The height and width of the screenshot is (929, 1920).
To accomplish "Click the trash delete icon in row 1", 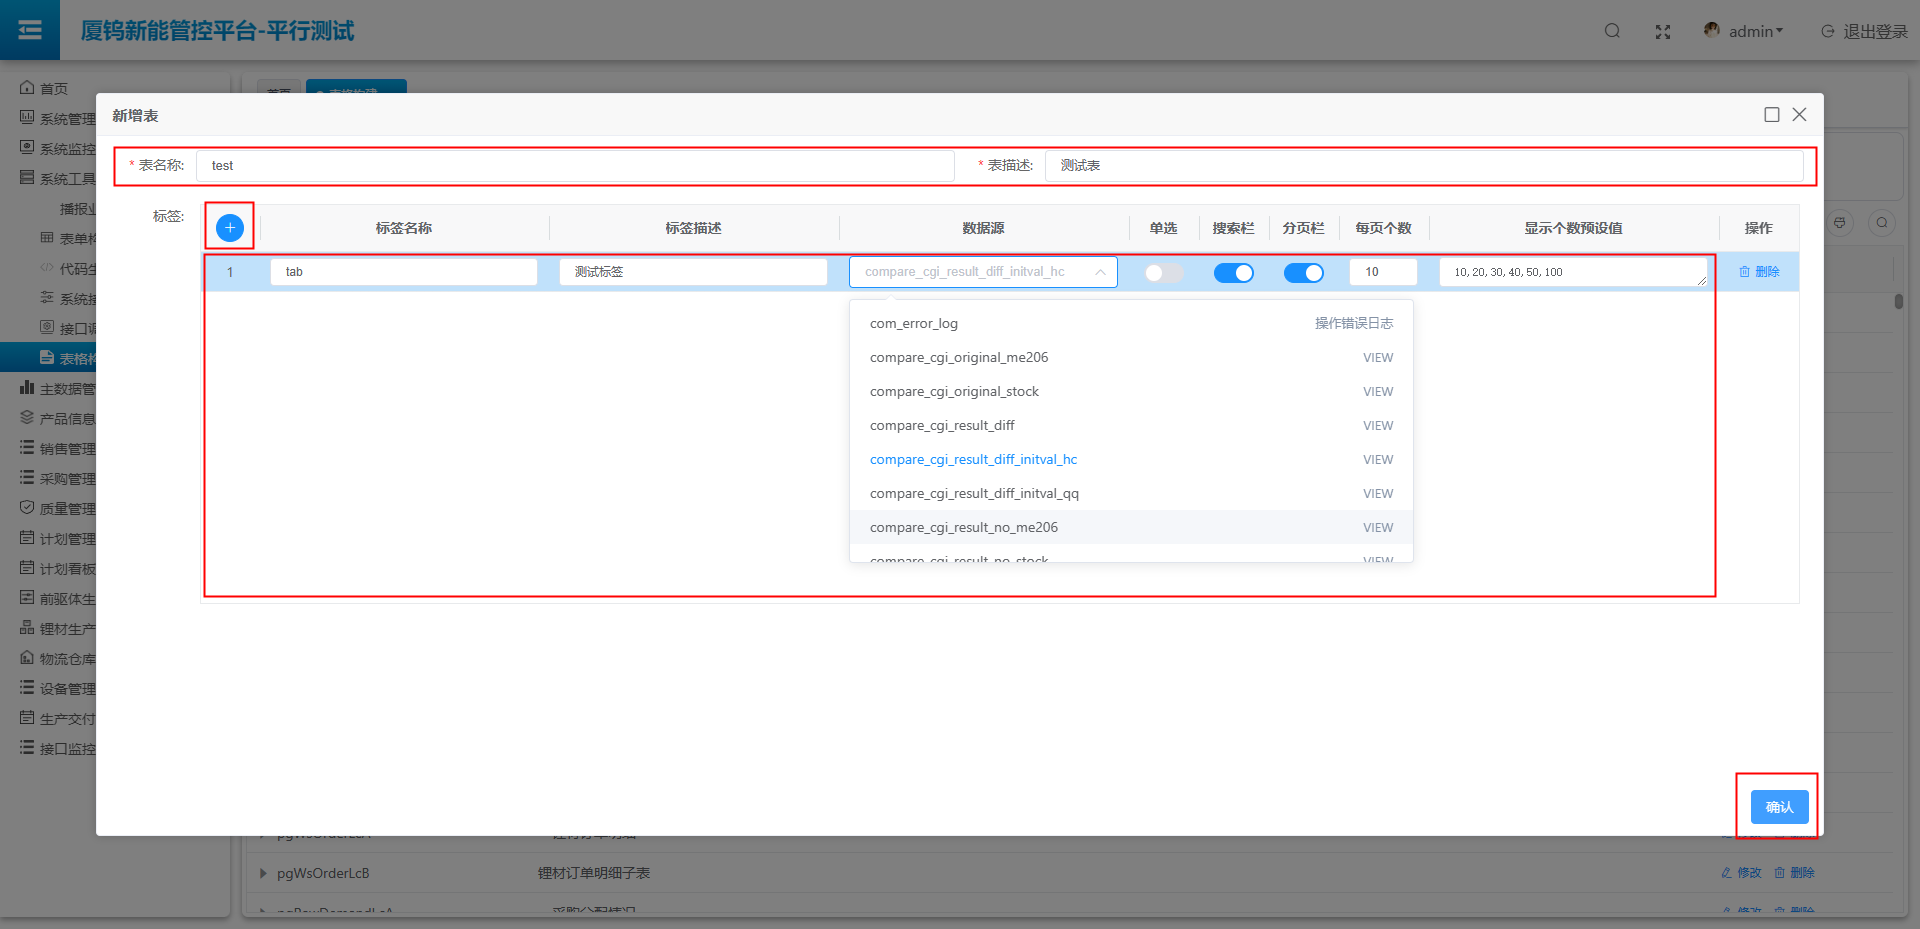I will pos(1745,272).
